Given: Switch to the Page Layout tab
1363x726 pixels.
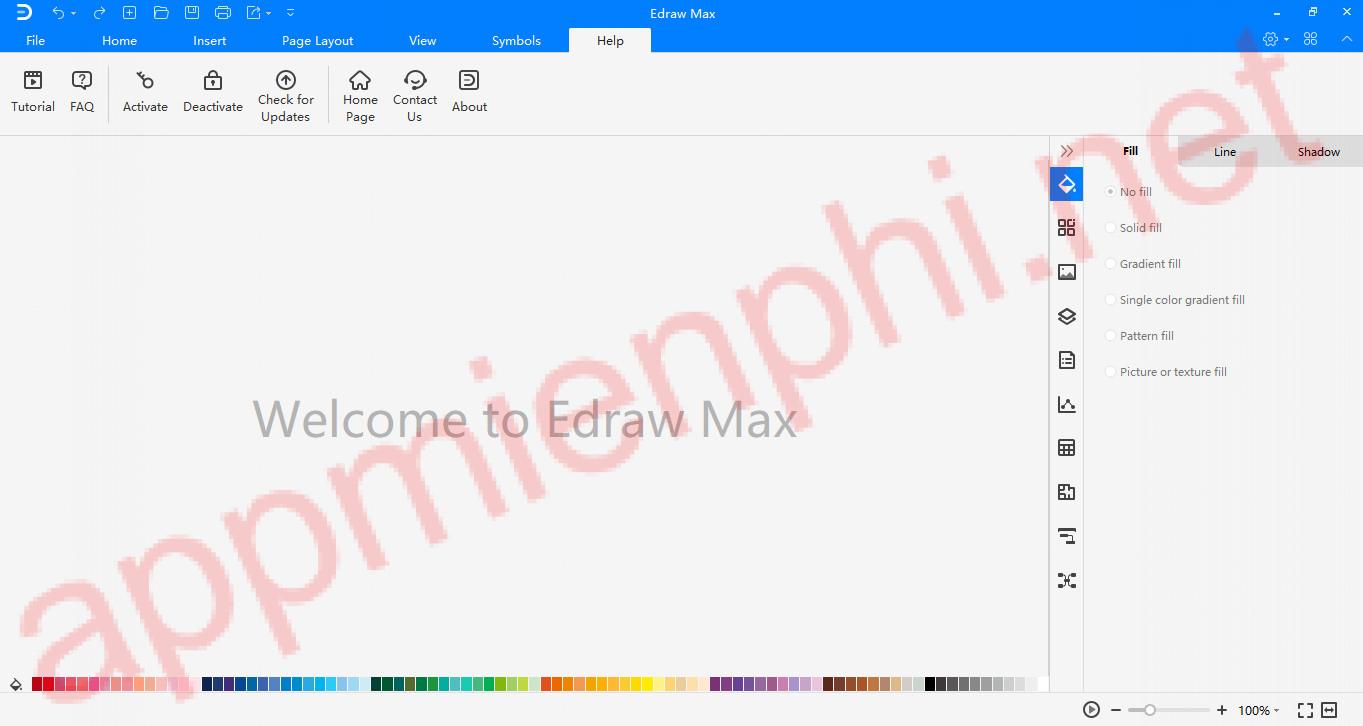Looking at the screenshot, I should [318, 40].
